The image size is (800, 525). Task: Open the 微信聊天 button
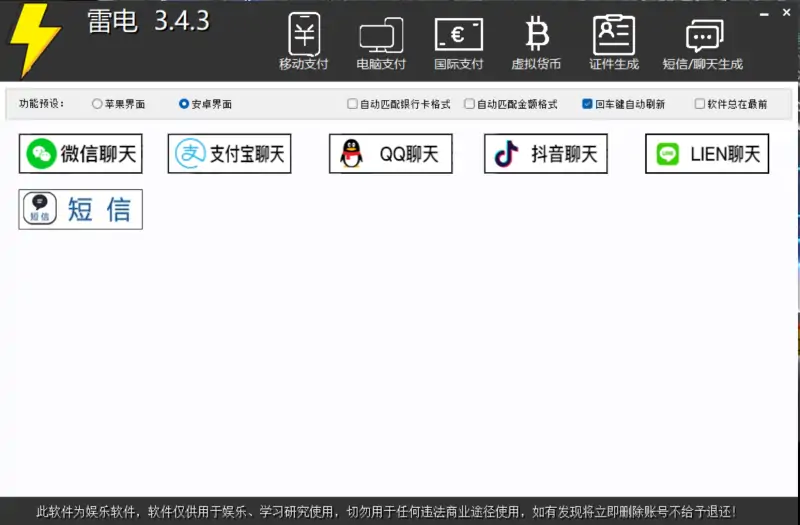coord(81,154)
